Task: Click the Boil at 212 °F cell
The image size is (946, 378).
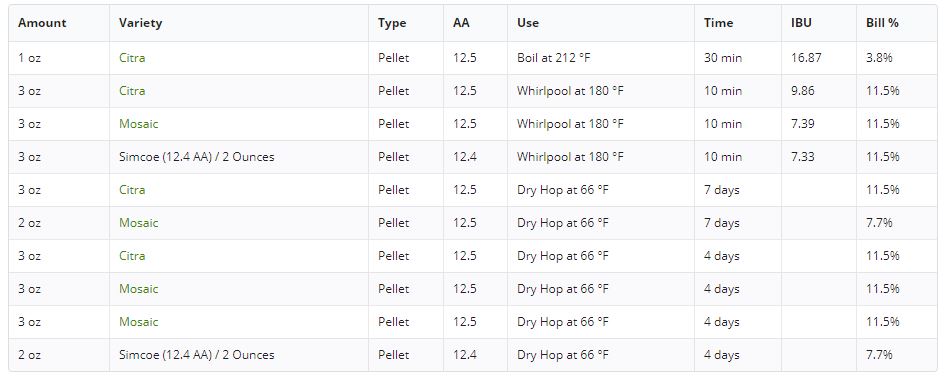Action: pyautogui.click(x=600, y=58)
